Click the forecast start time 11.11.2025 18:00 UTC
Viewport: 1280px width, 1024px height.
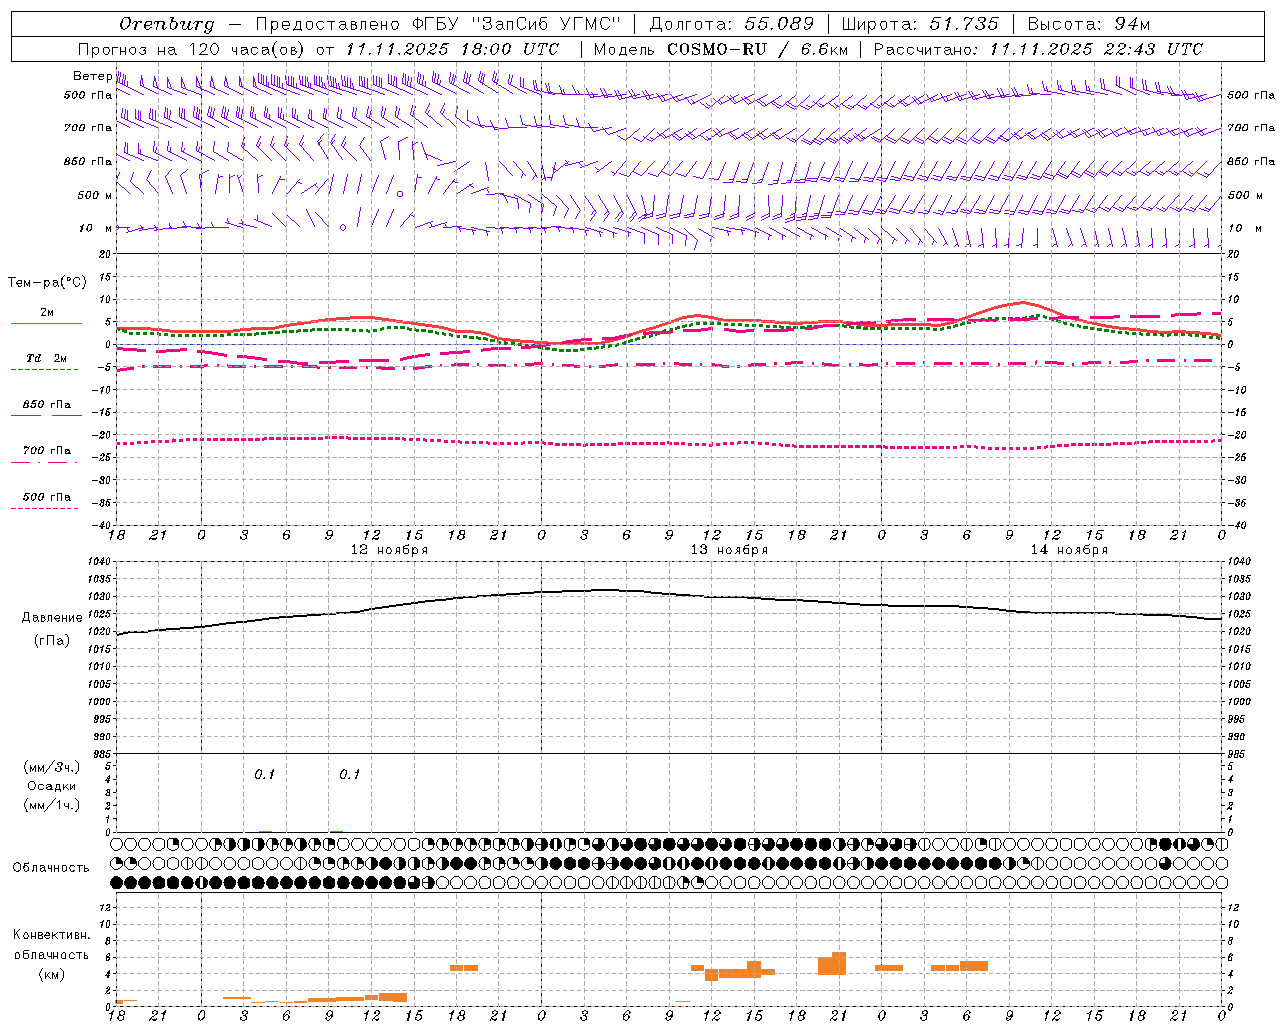tap(452, 49)
